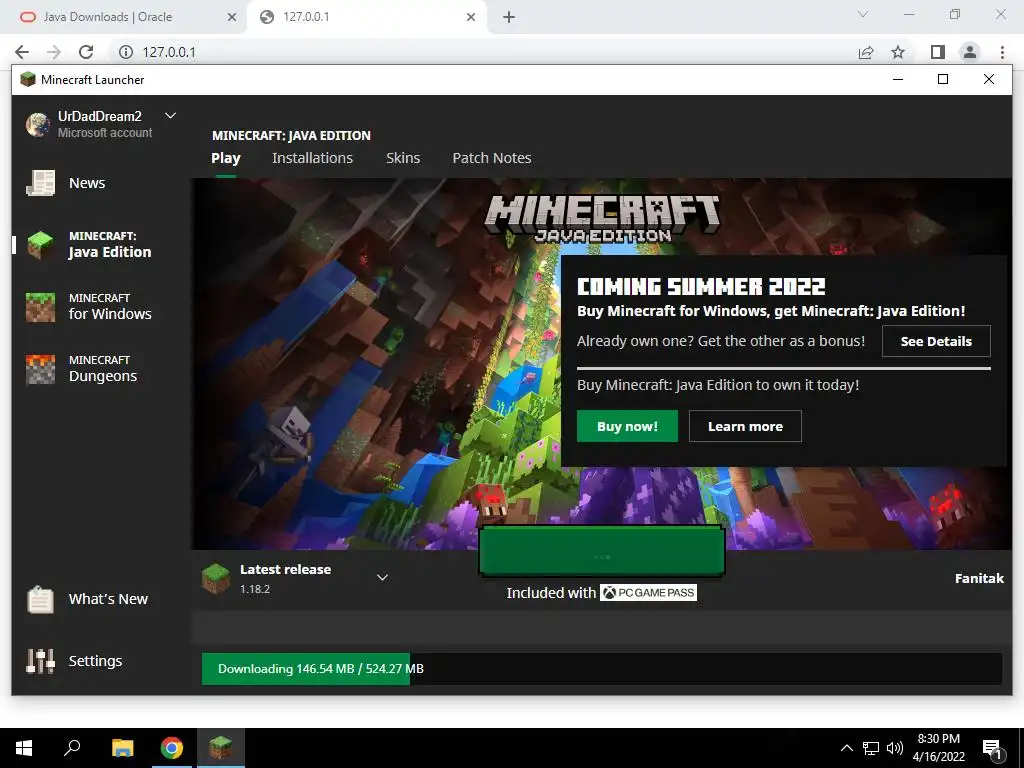Switch to the Play tab
Viewport: 1024px width, 768px height.
226,158
